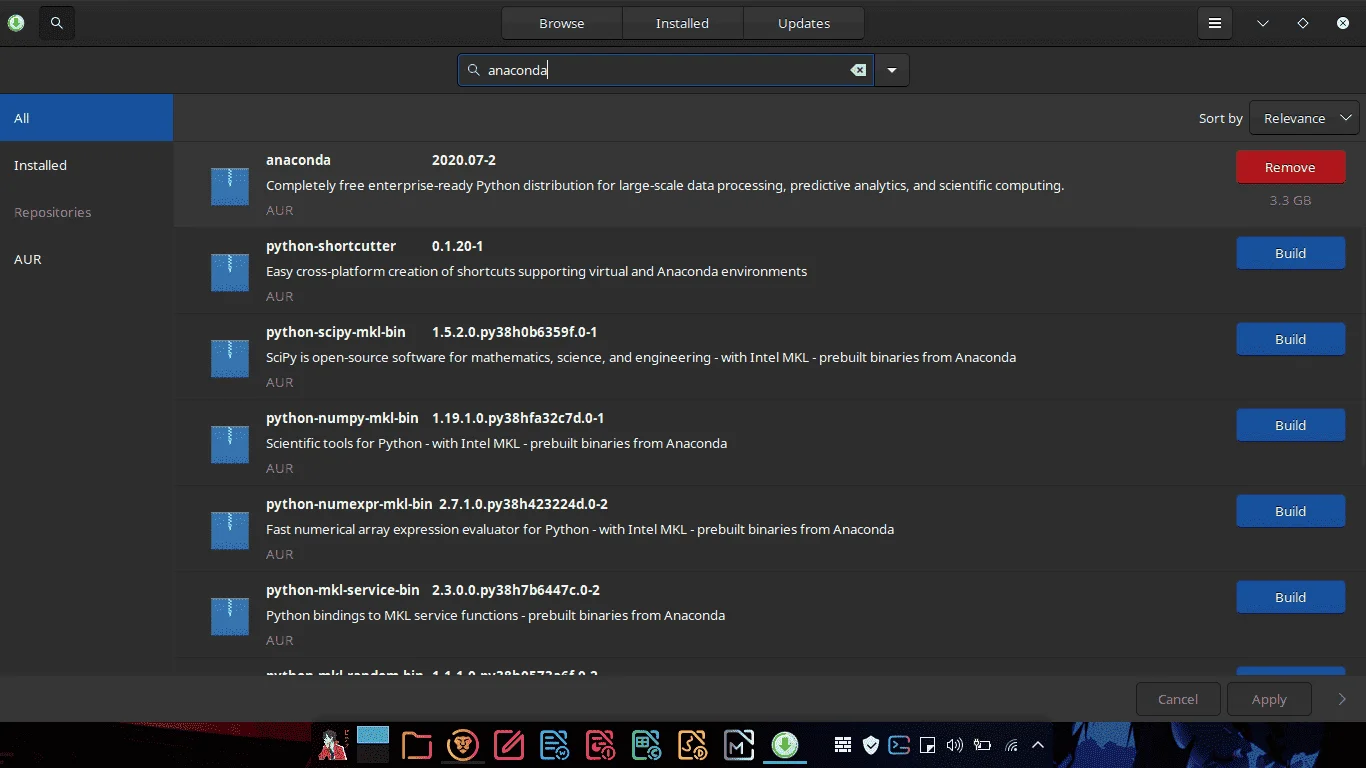Image resolution: width=1366 pixels, height=768 pixels.
Task: Switch to the Installed tab
Action: (x=683, y=23)
